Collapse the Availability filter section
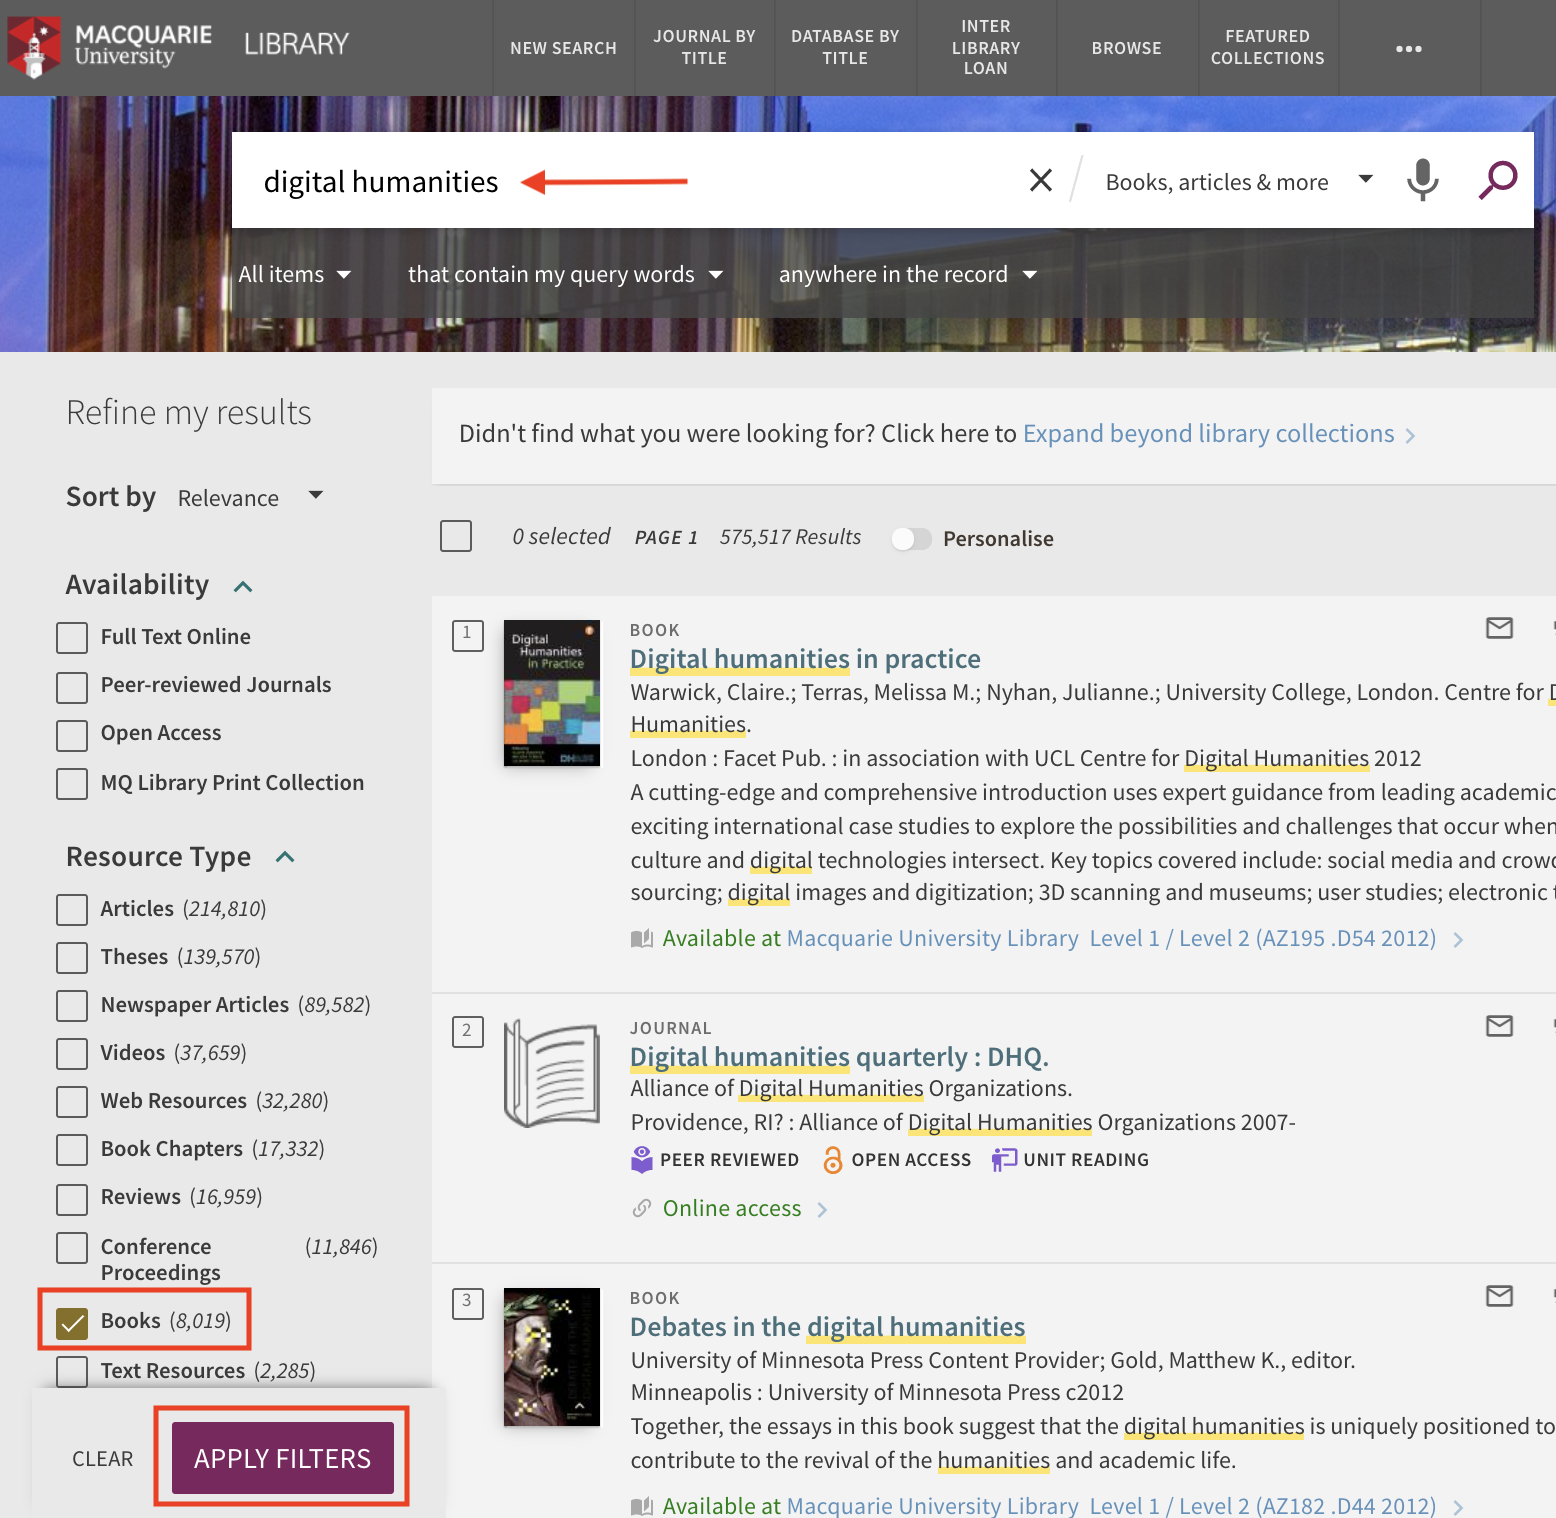The width and height of the screenshot is (1556, 1518). pyautogui.click(x=243, y=586)
